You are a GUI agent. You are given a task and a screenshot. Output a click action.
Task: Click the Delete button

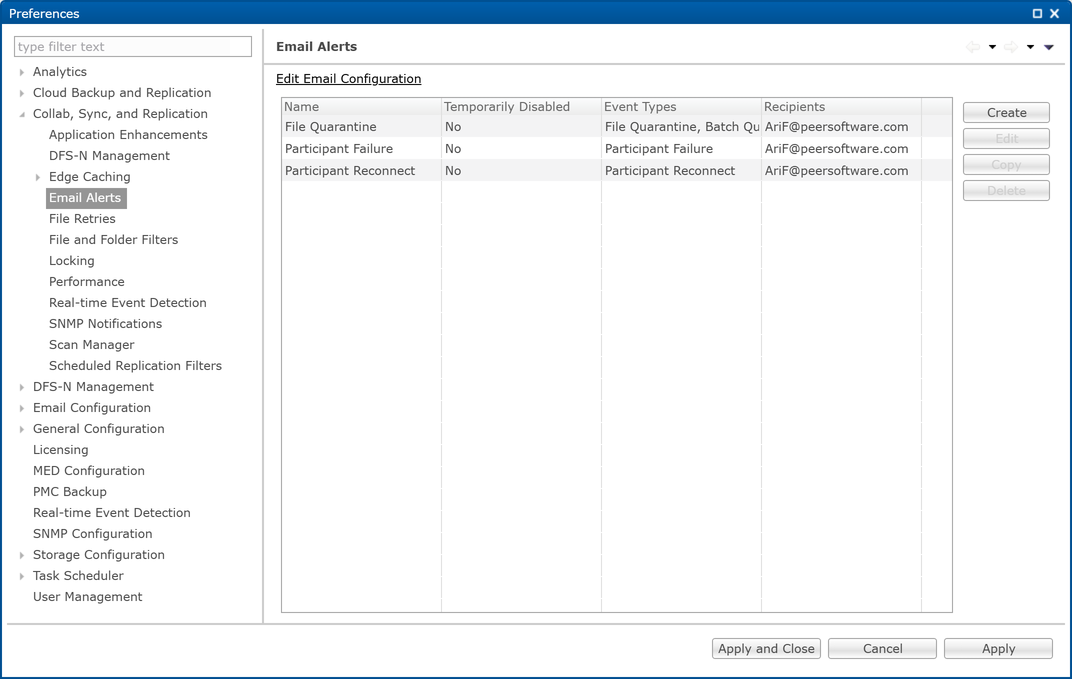coord(1006,191)
